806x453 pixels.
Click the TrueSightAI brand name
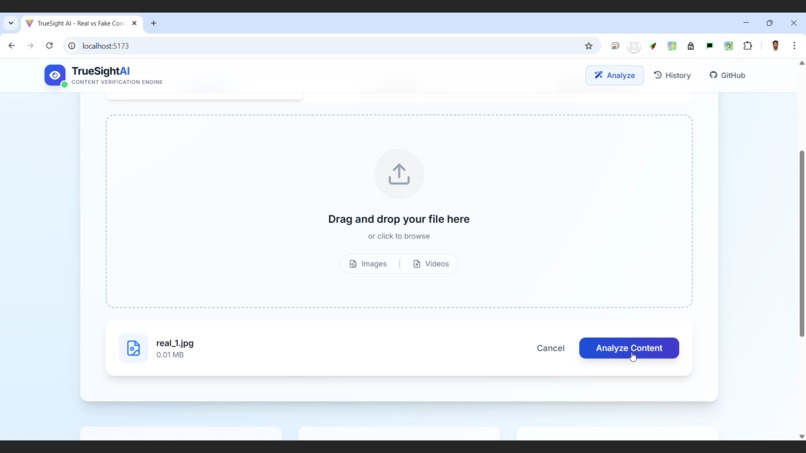pyautogui.click(x=101, y=71)
